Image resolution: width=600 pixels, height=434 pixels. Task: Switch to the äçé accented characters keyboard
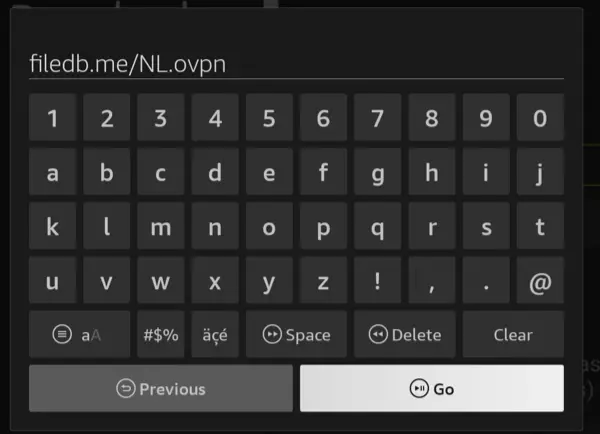pyautogui.click(x=215, y=334)
